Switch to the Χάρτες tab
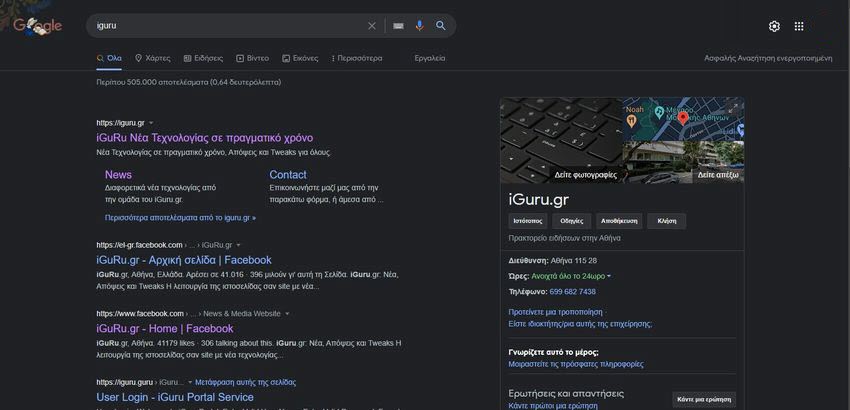Screen dimensions: 850x410 [x=152, y=58]
